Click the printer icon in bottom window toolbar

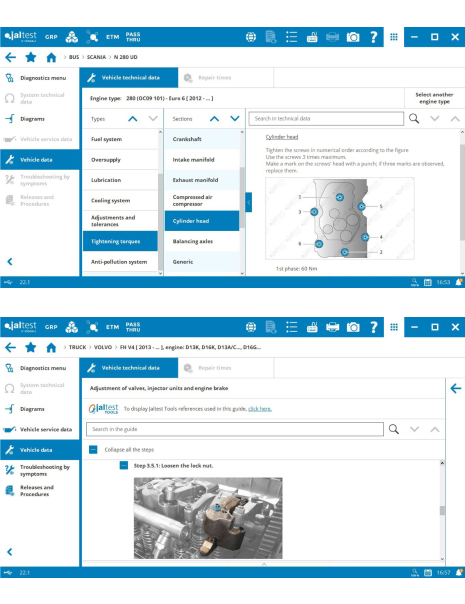click(x=332, y=327)
